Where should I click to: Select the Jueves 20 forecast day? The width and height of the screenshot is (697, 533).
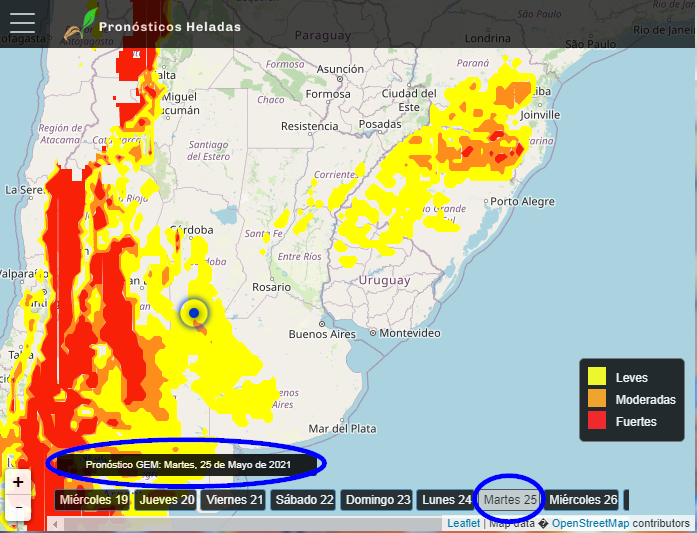point(167,500)
